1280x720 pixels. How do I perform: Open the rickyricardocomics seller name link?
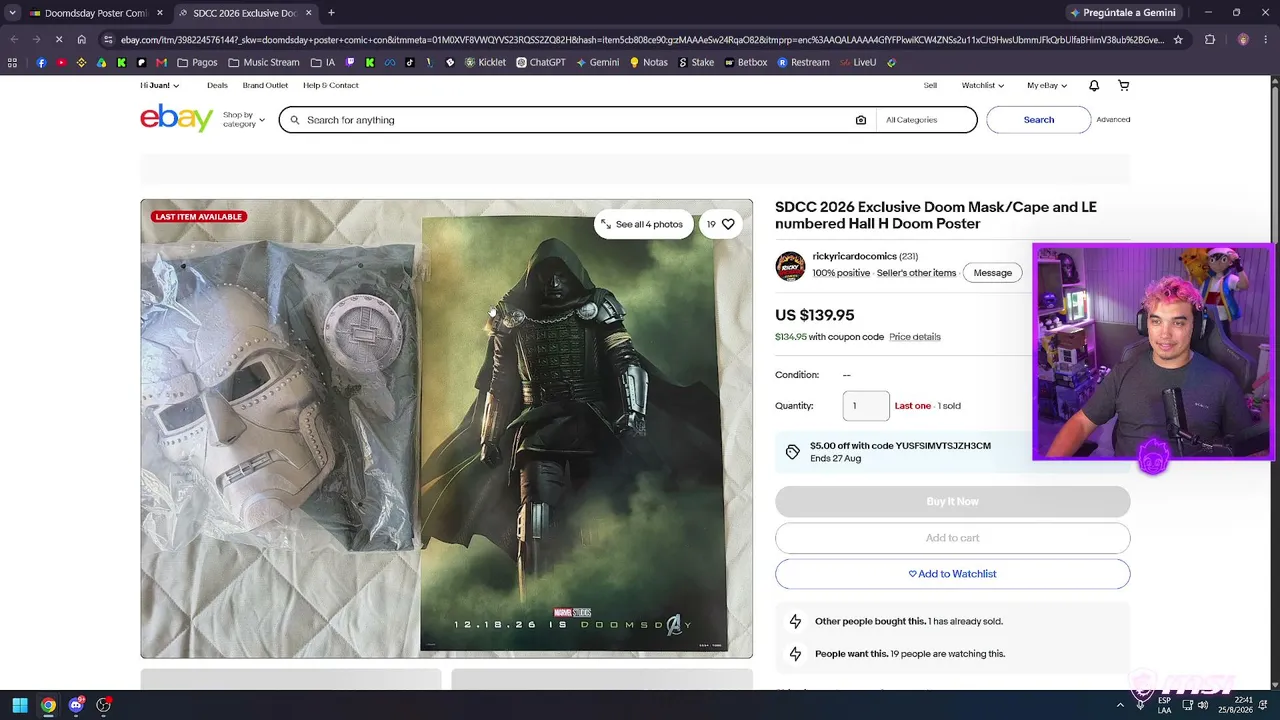click(x=854, y=257)
